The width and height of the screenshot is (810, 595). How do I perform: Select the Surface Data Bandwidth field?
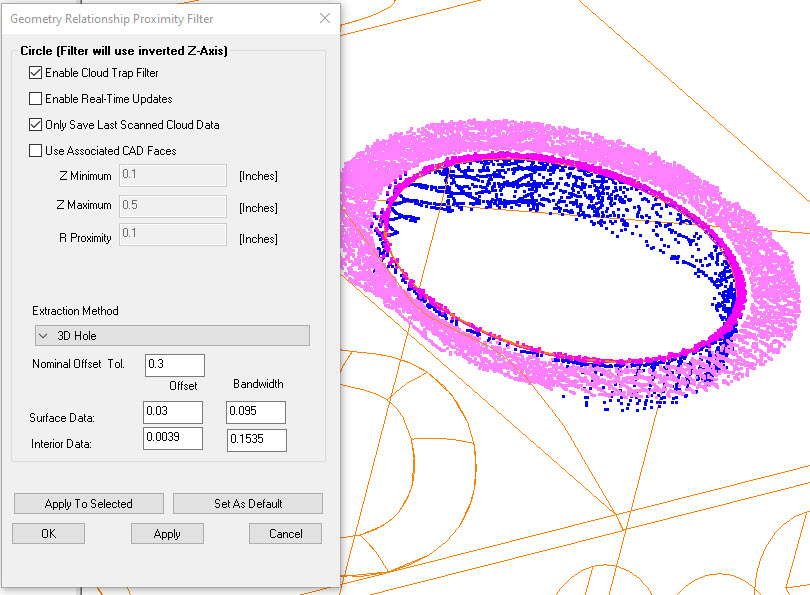click(256, 412)
